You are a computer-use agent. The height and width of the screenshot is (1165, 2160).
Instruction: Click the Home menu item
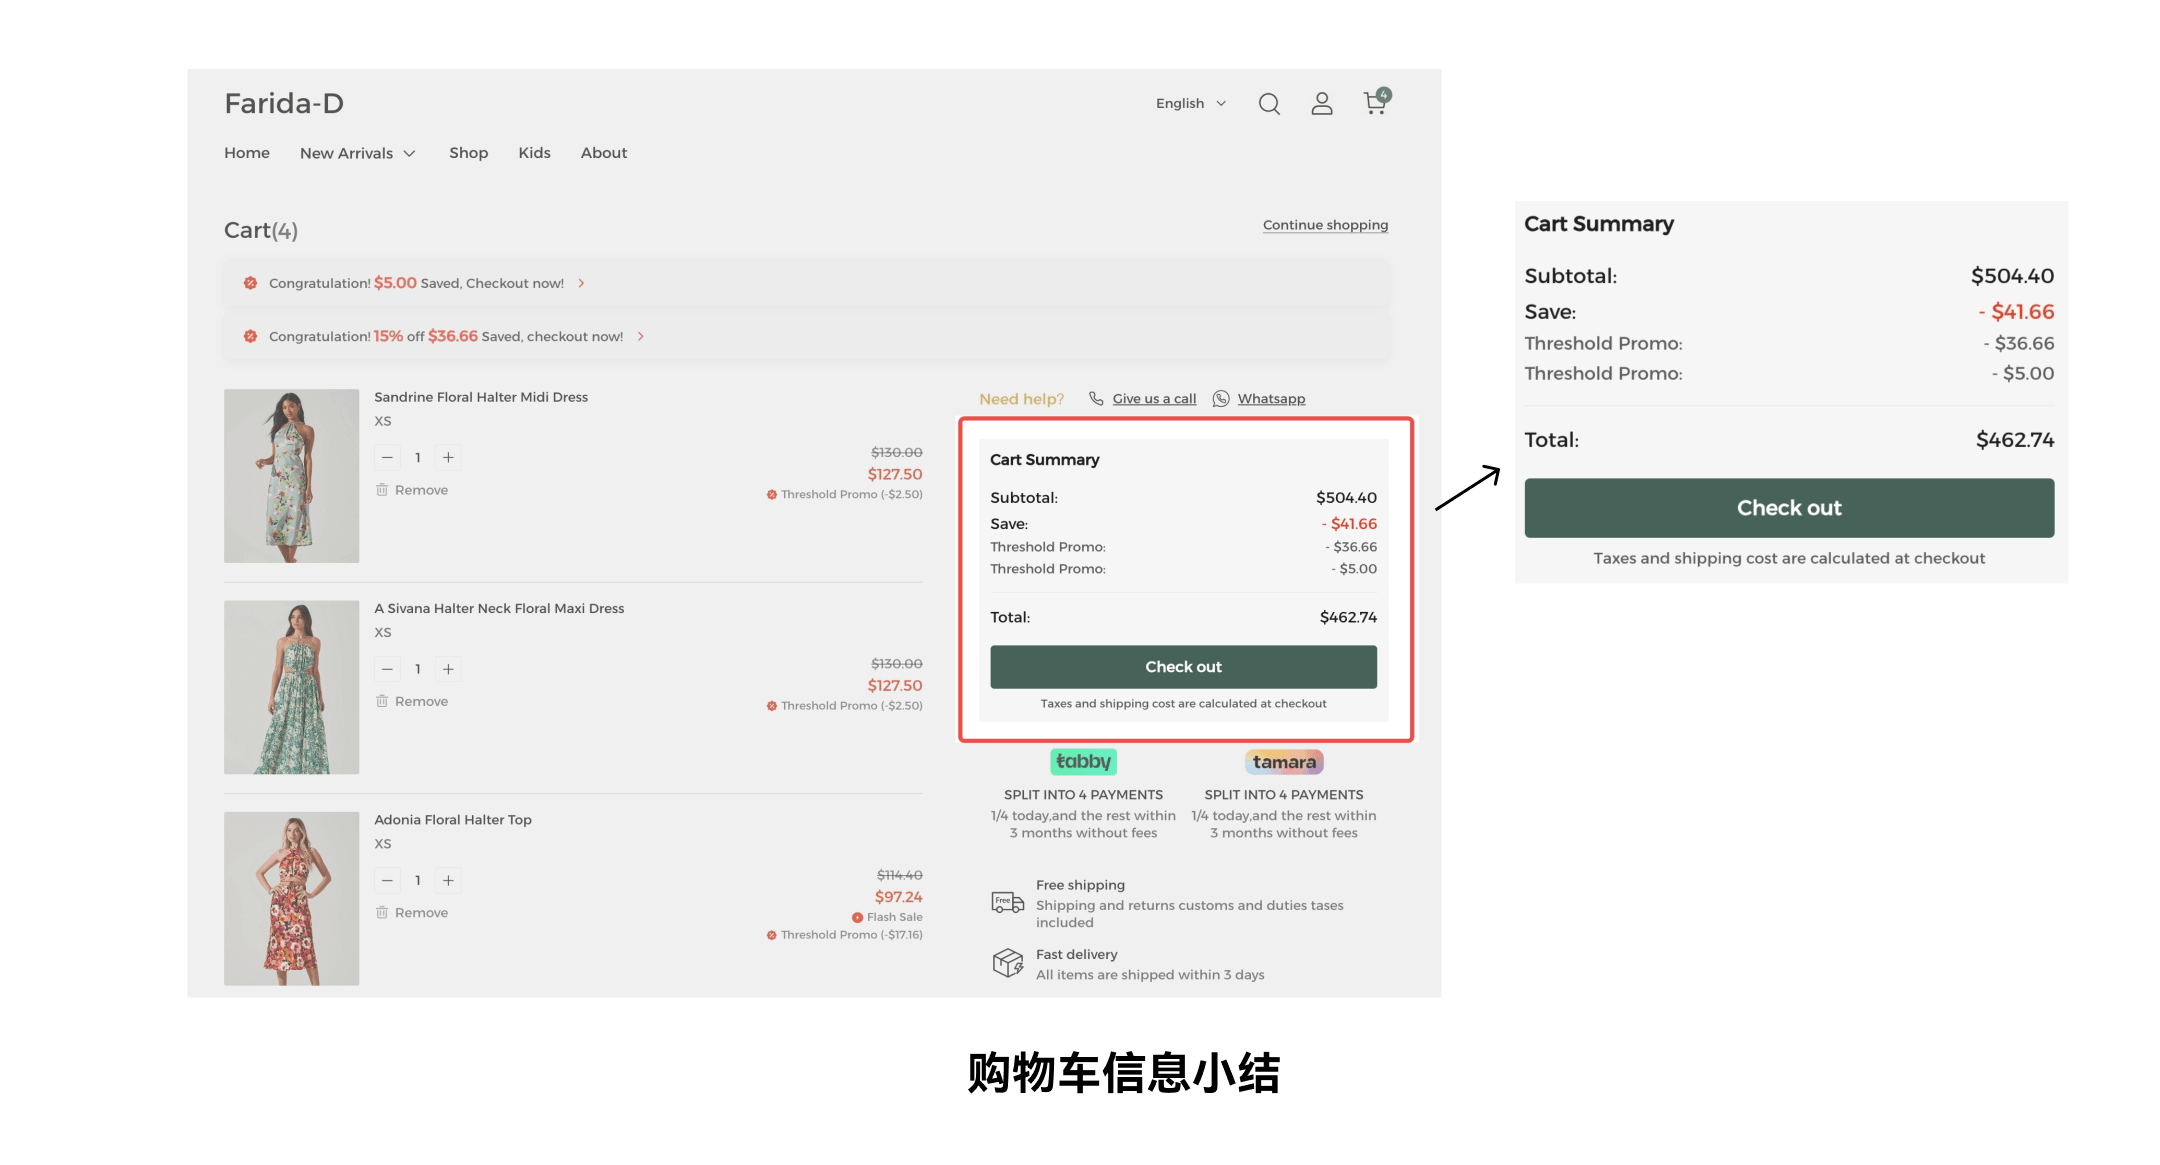245,151
